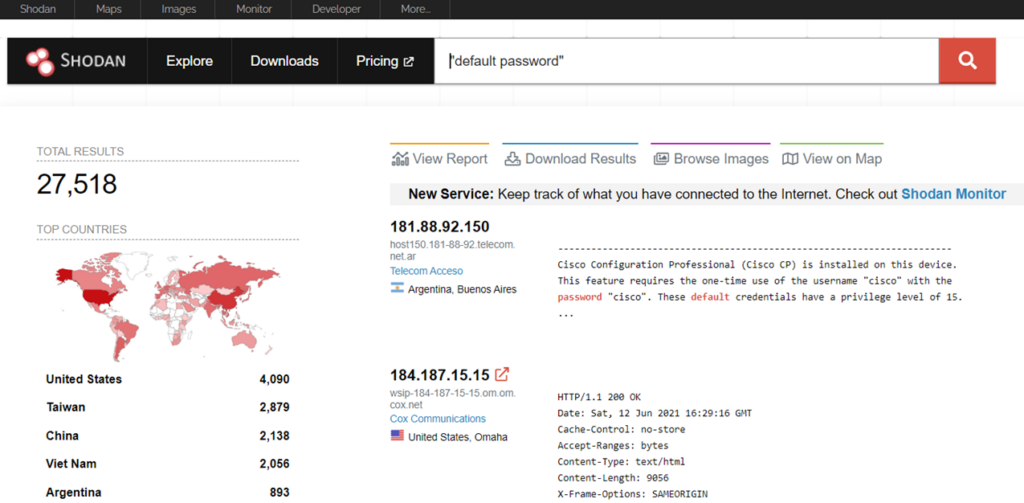
Task: Click hostname host150.181-88-92.telecom.net.ar
Action: [453, 250]
